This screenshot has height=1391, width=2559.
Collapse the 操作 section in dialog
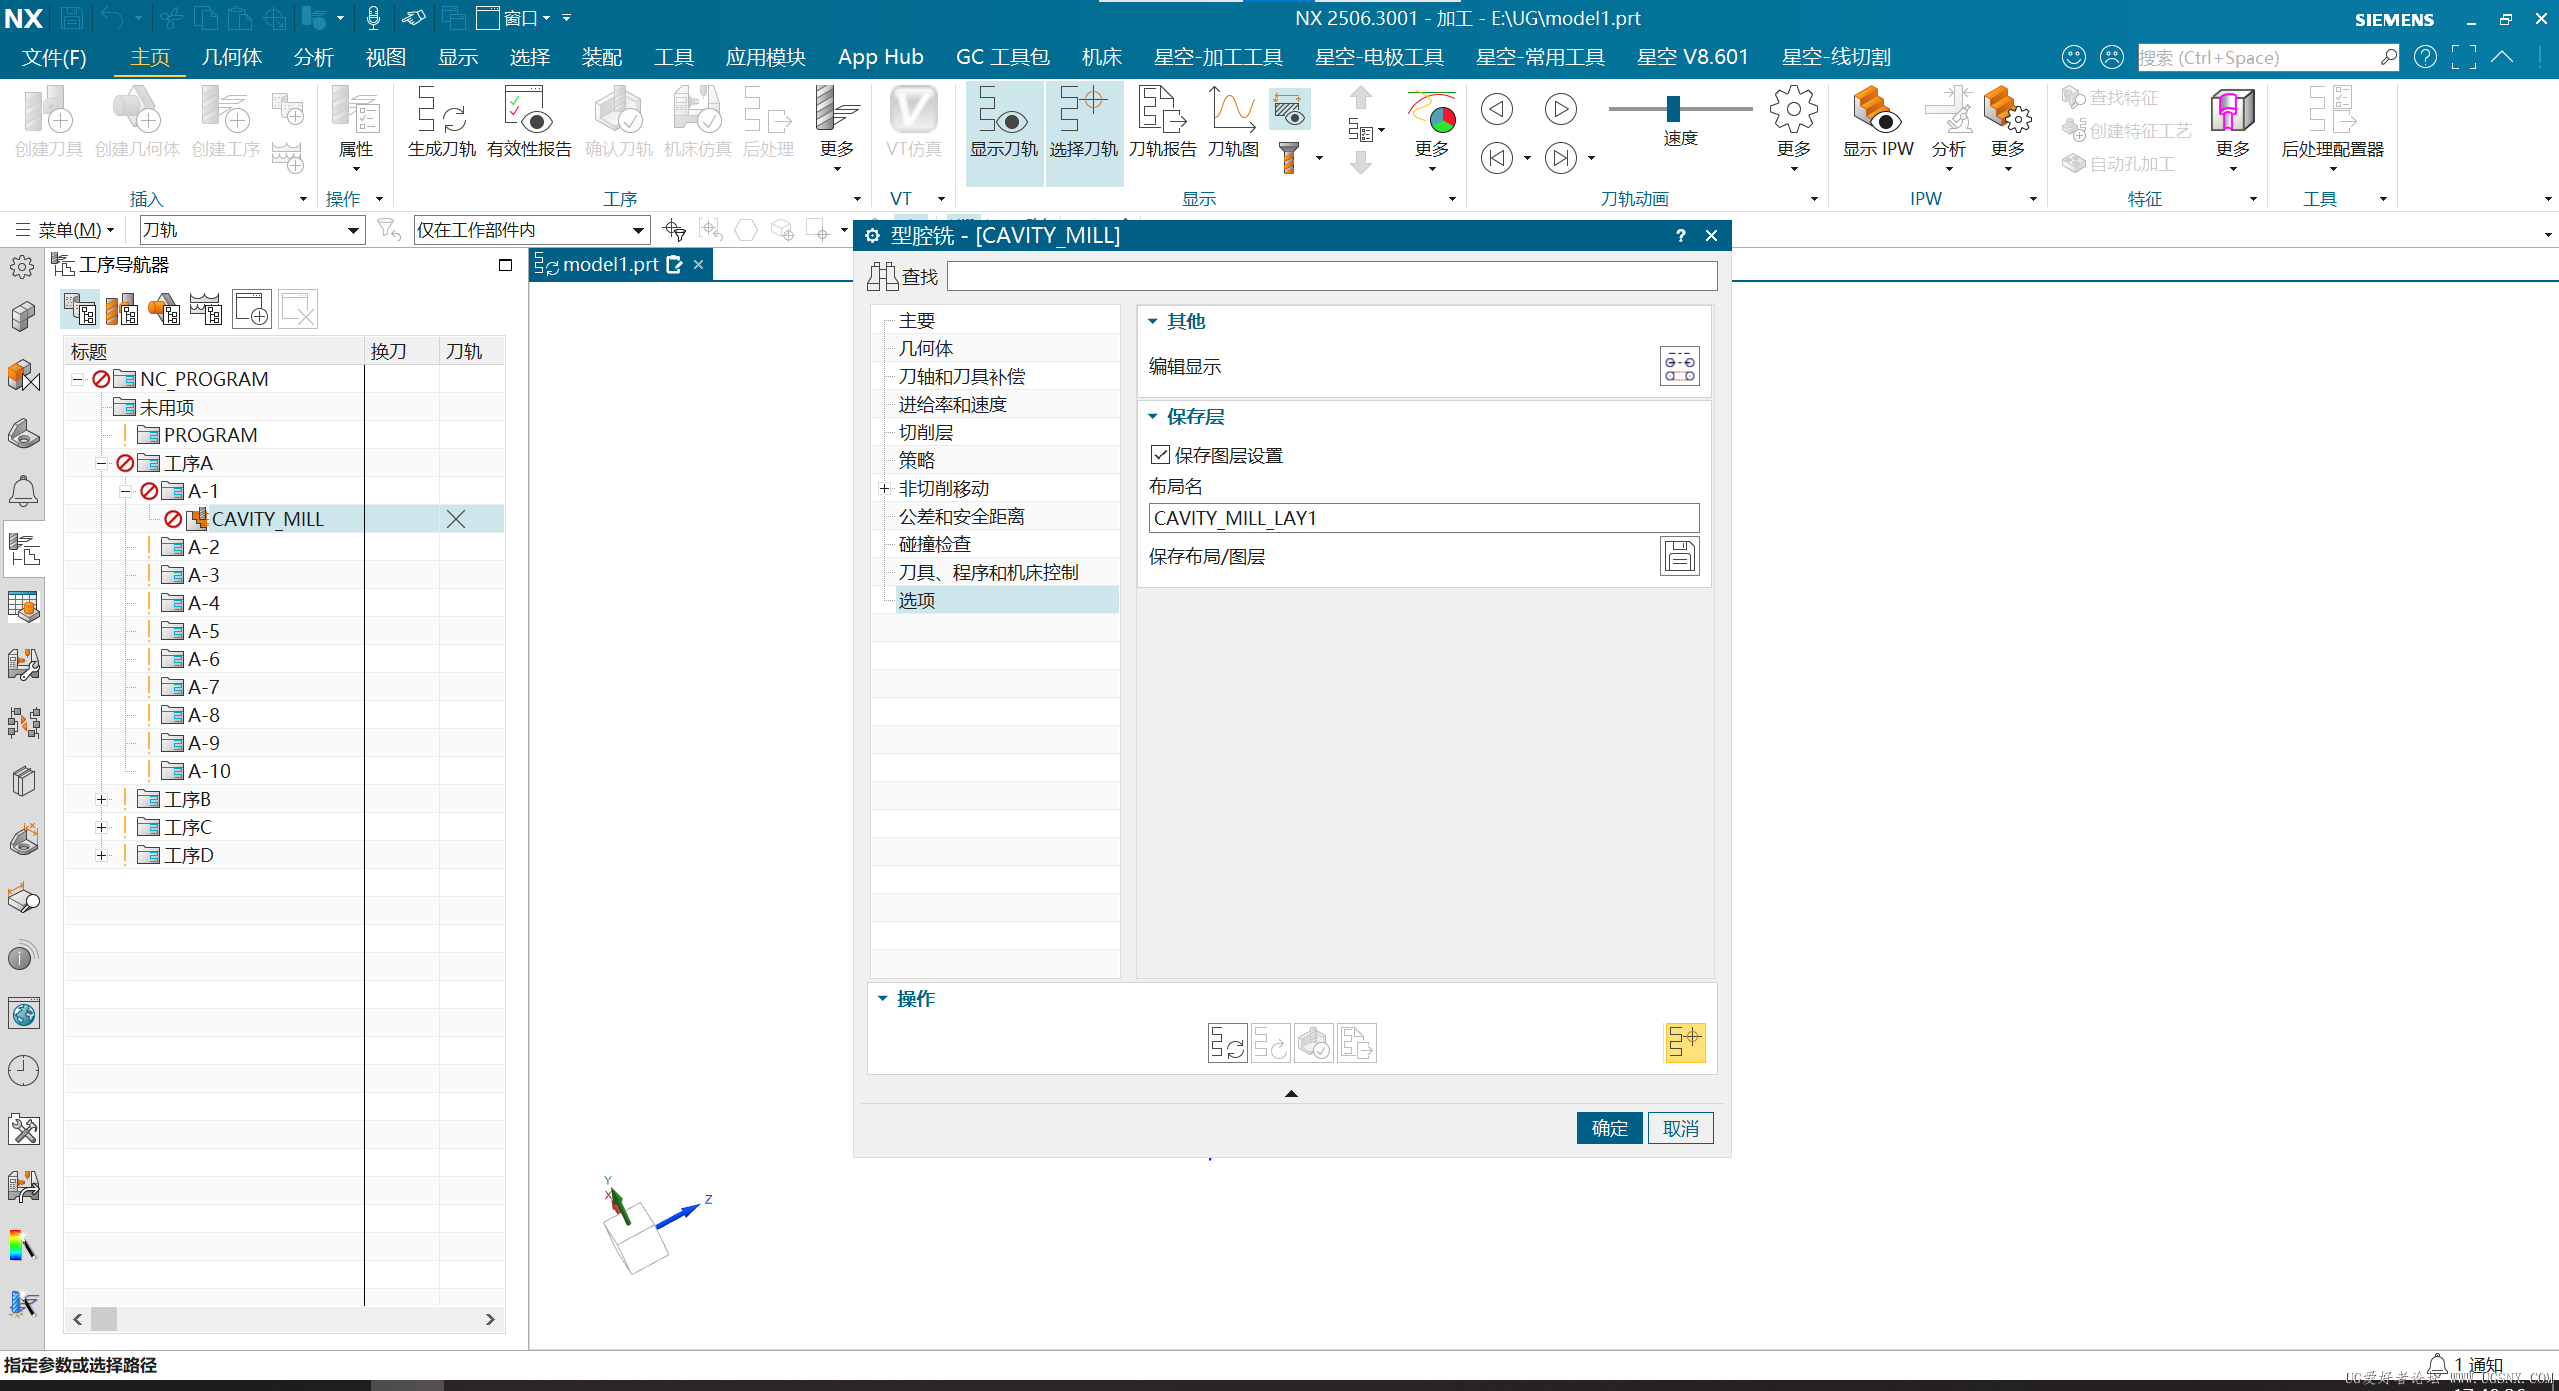point(882,998)
